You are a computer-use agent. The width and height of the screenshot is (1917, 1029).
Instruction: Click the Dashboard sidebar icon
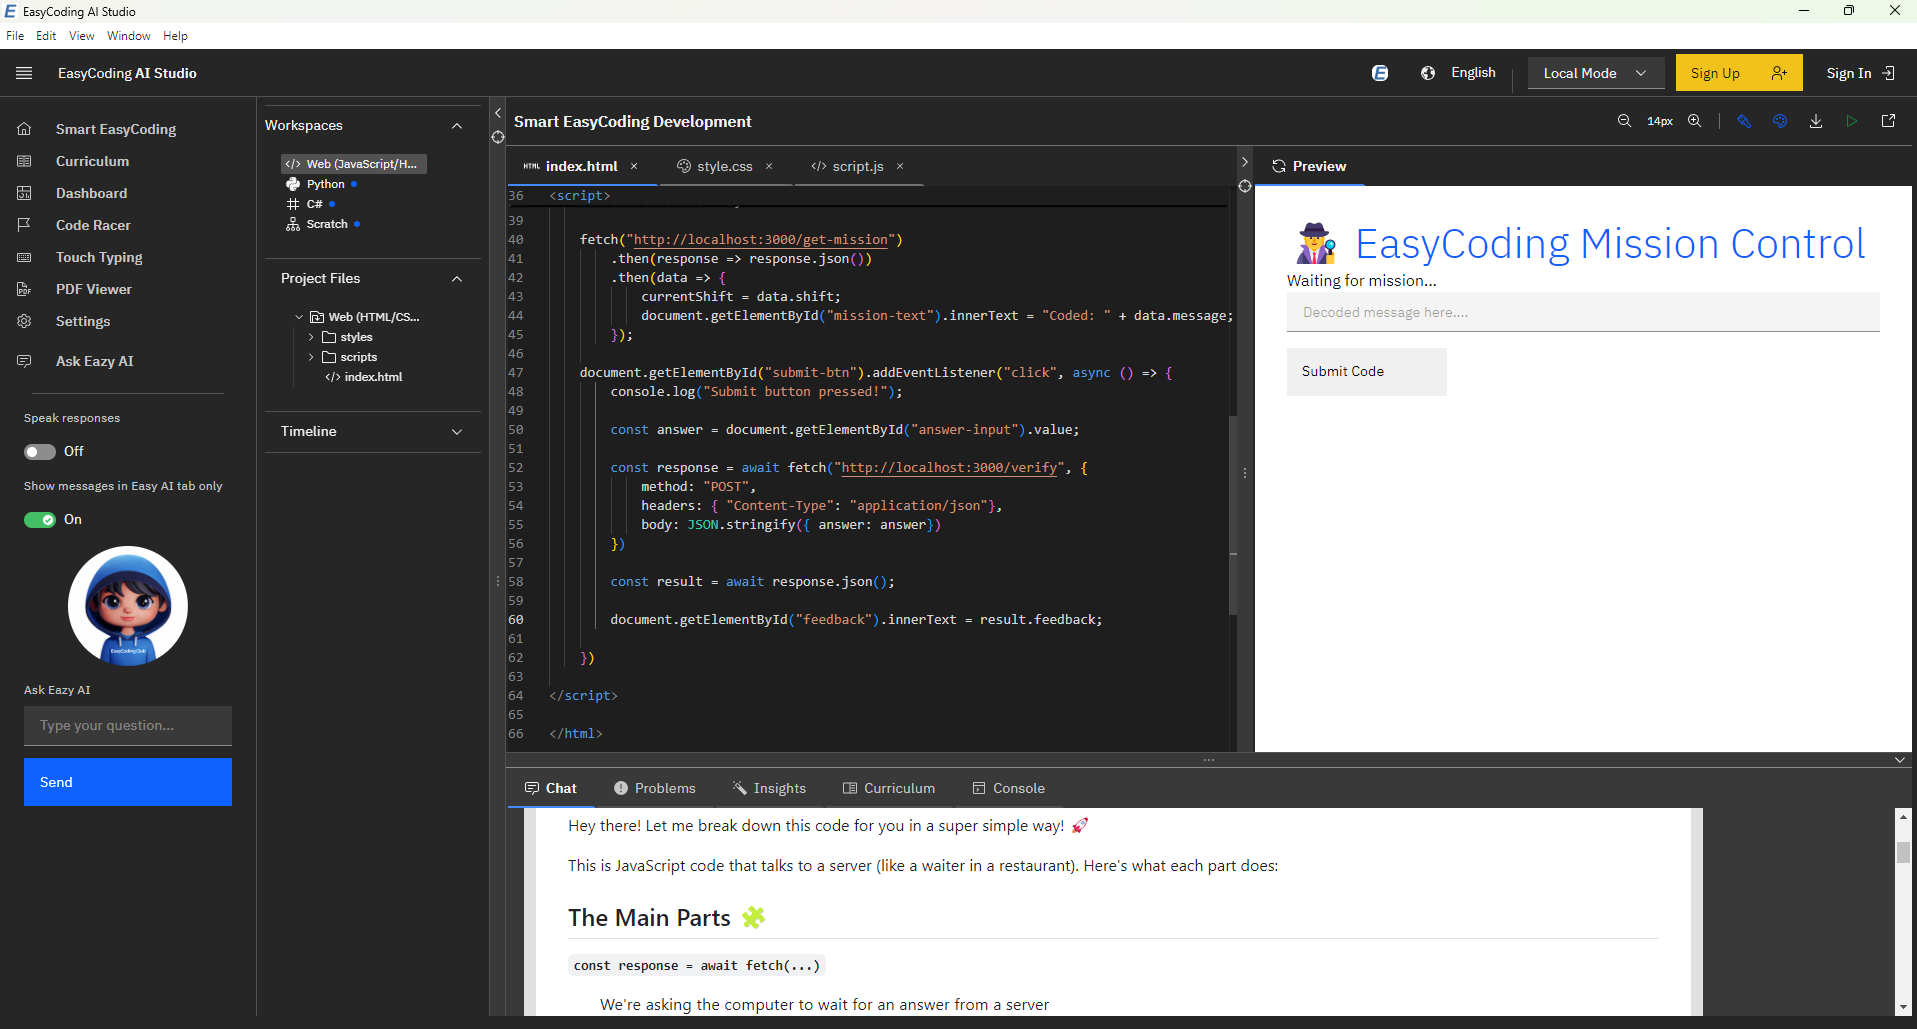tap(24, 193)
